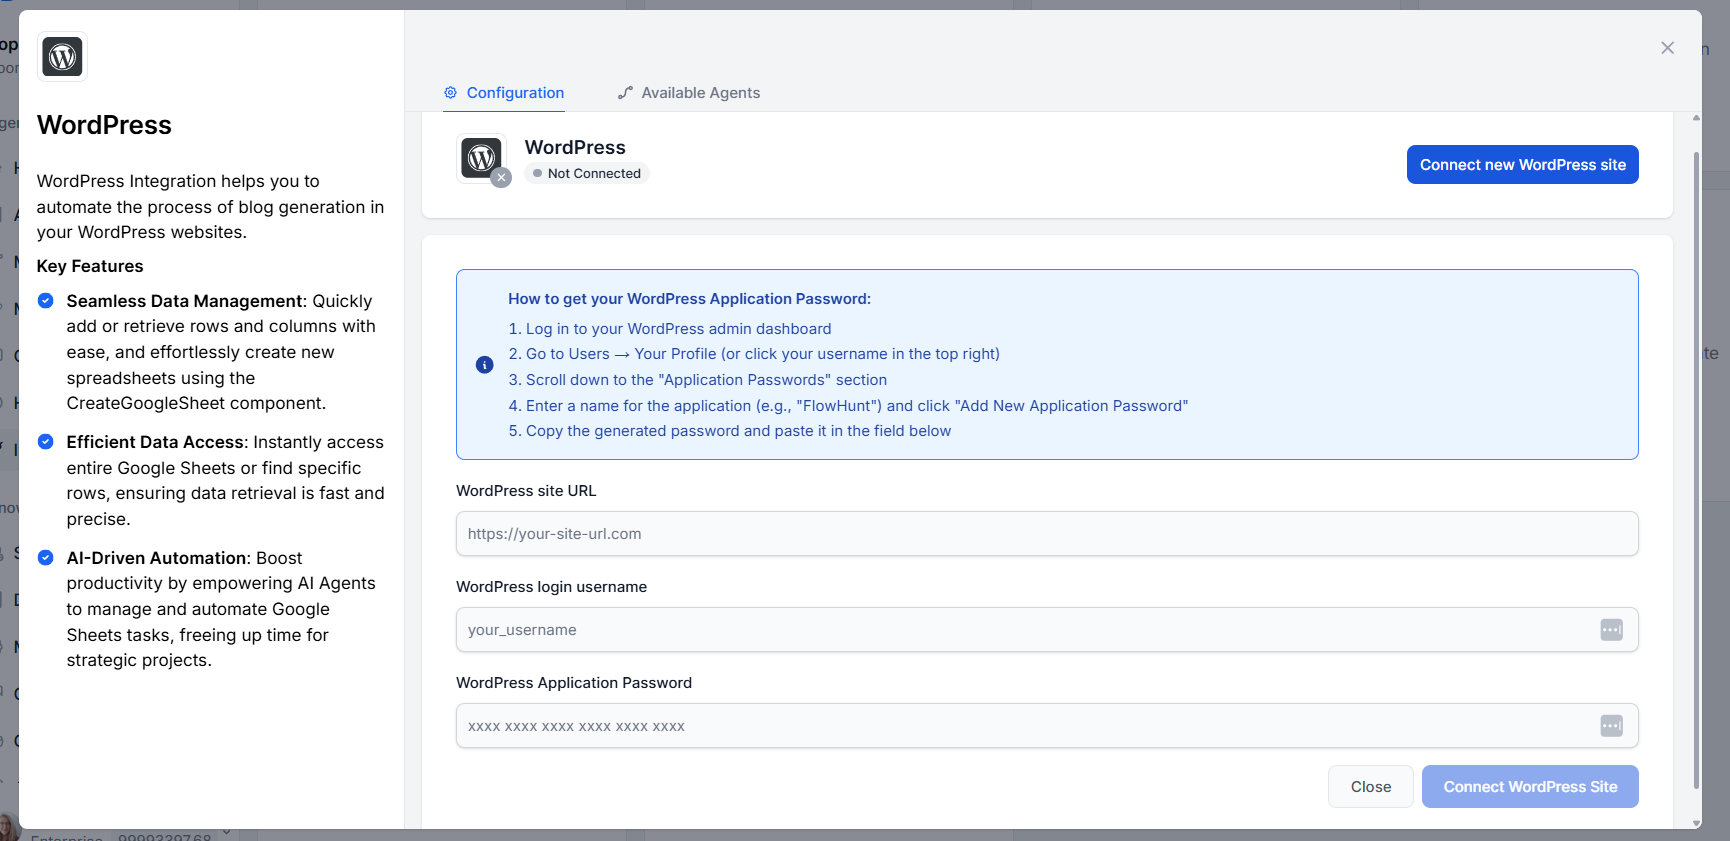Click the variable icon in username field

coord(1611,630)
